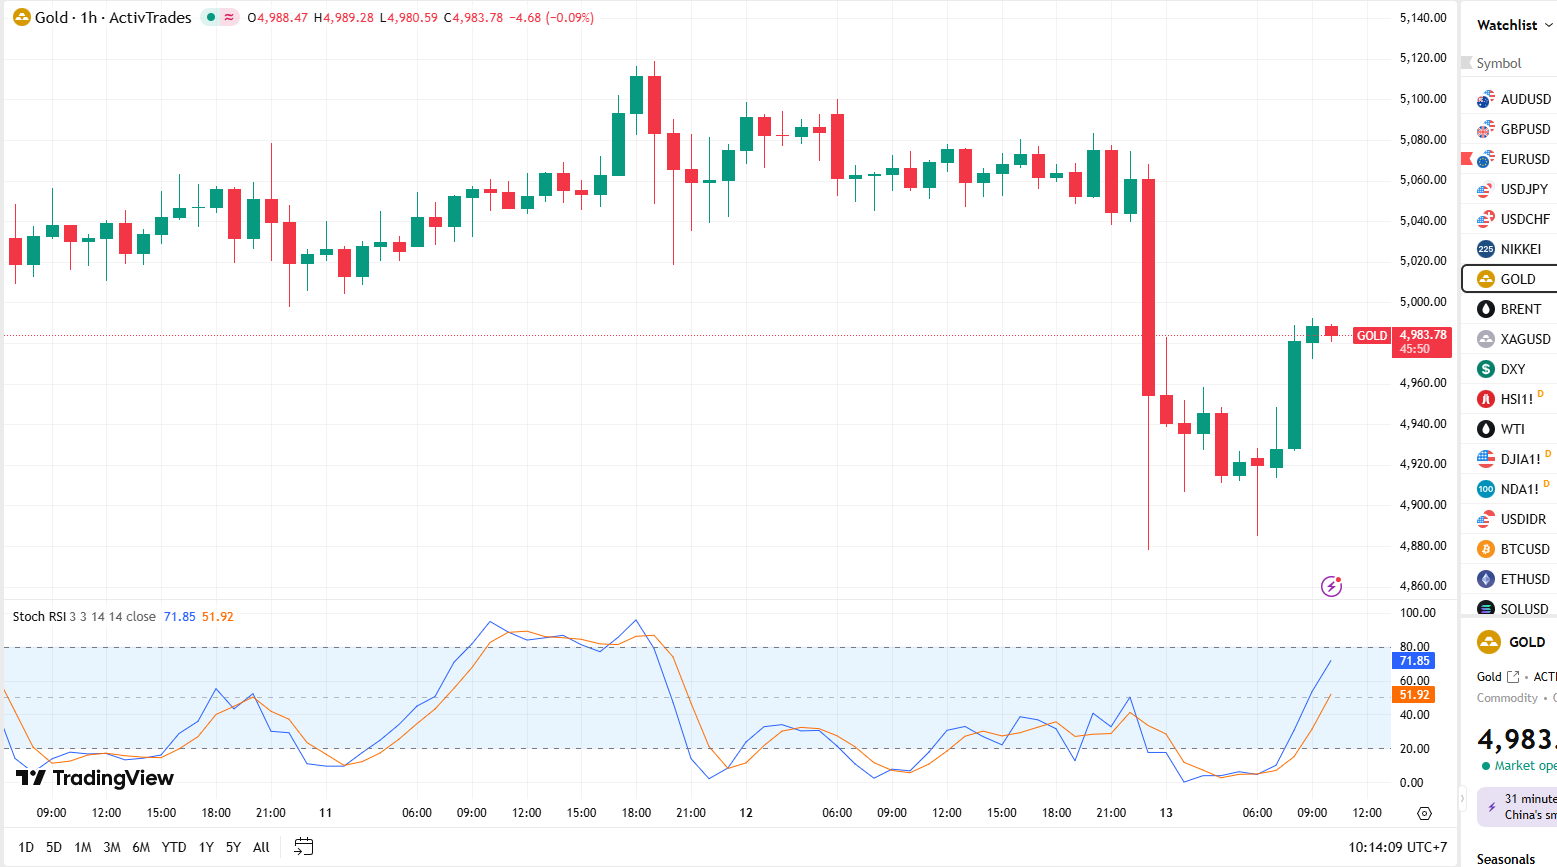Select the YTD time range
The image size is (1557, 867).
[x=174, y=847]
